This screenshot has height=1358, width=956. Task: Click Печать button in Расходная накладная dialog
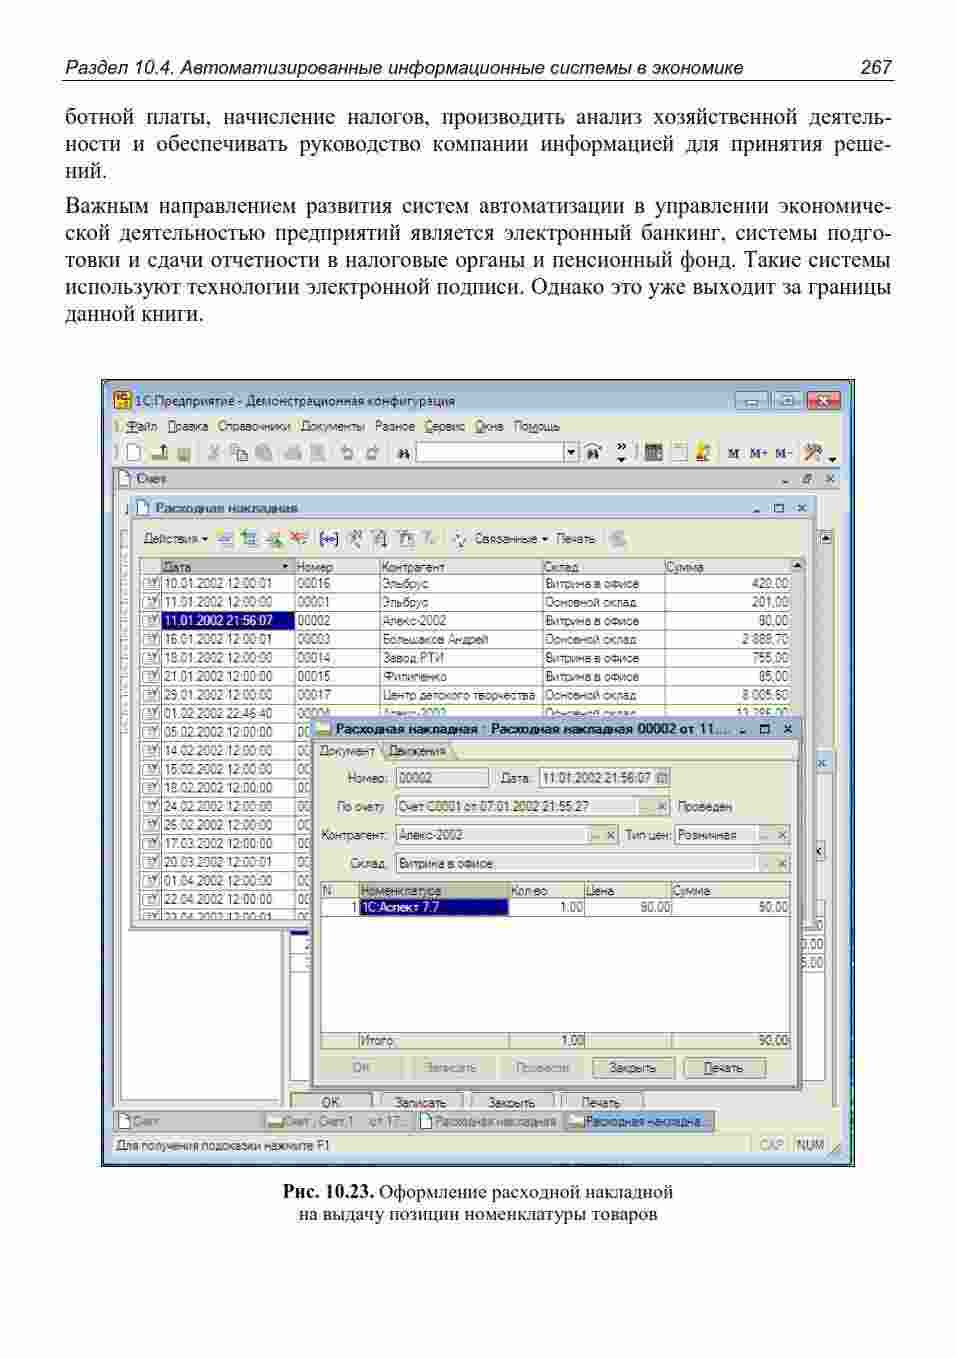724,1068
